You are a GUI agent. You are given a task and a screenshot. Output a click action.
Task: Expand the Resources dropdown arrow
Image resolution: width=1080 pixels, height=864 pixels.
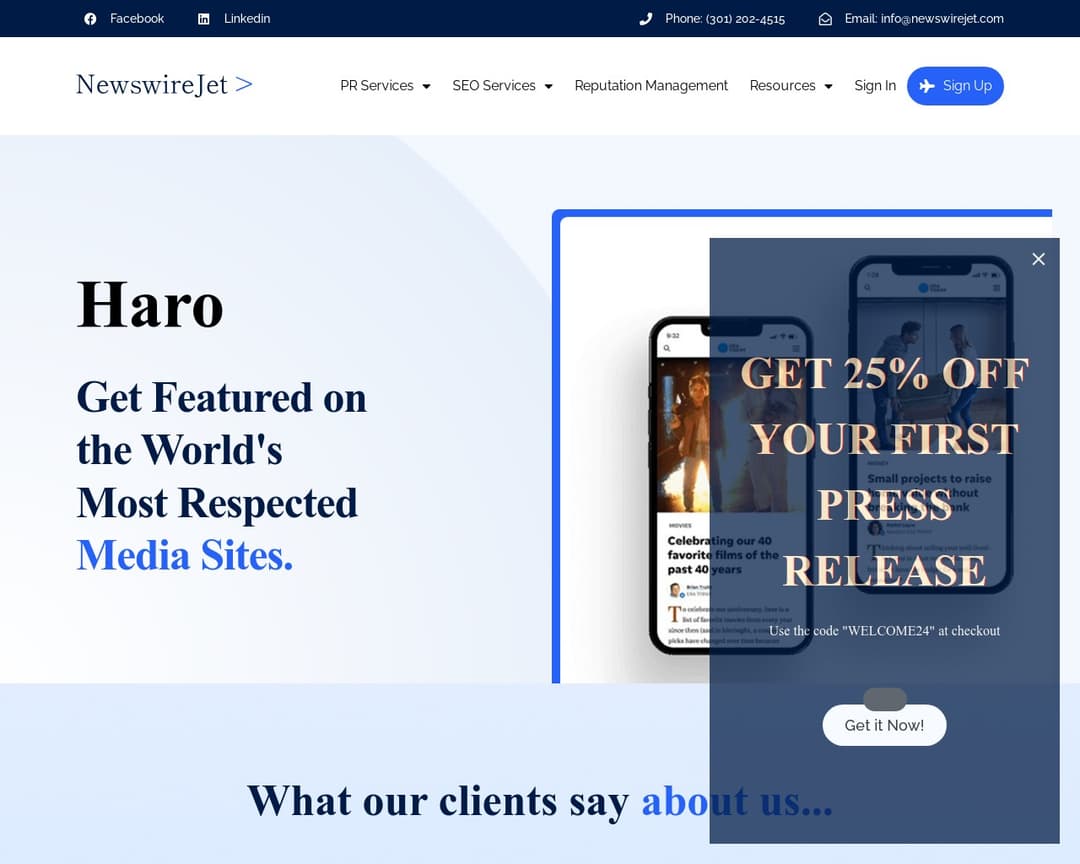pos(828,87)
